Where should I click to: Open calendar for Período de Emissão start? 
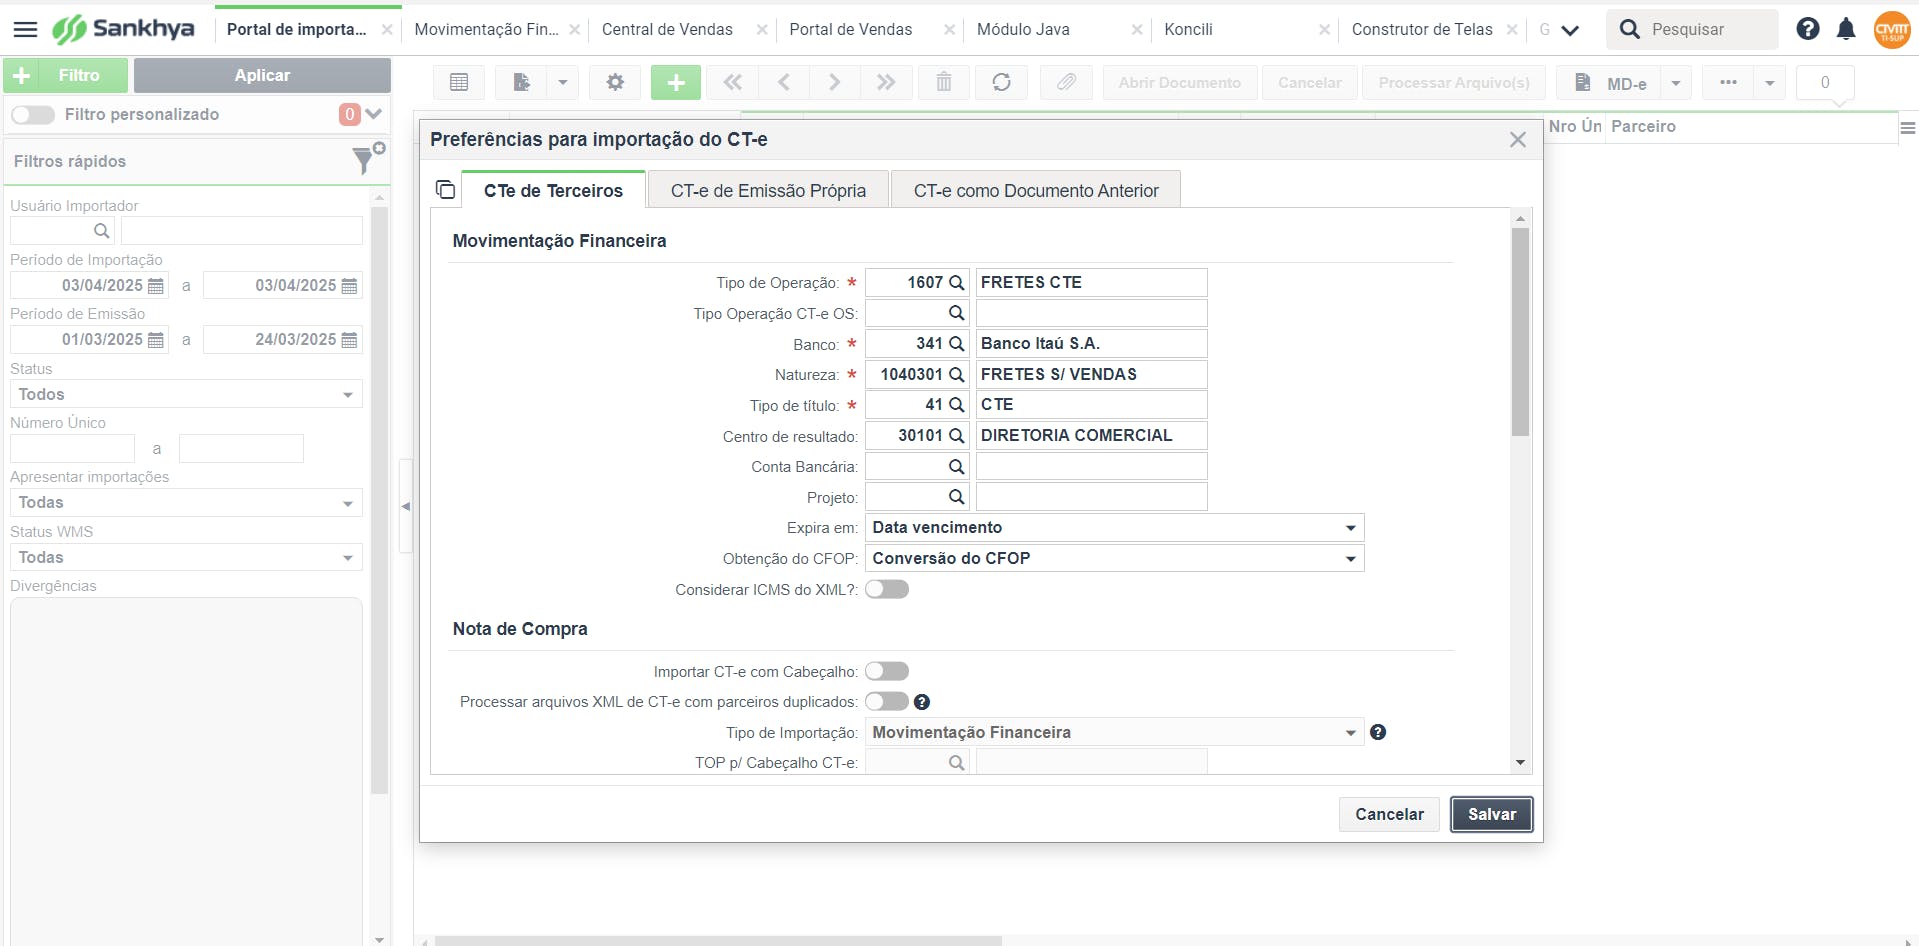point(156,340)
